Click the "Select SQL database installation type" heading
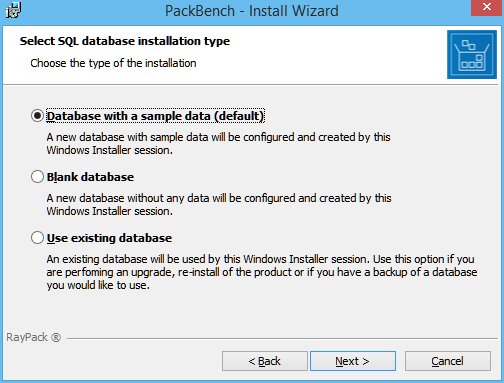The image size is (504, 383). 125,41
